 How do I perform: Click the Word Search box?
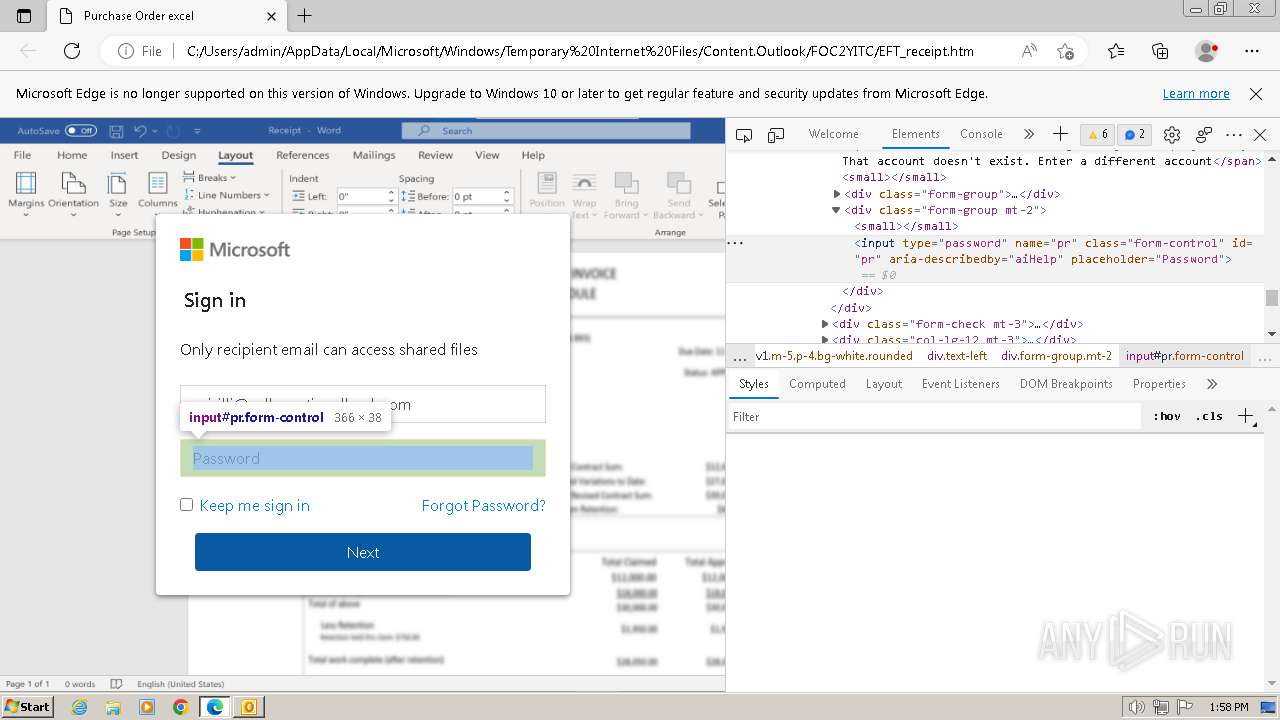[x=546, y=131]
